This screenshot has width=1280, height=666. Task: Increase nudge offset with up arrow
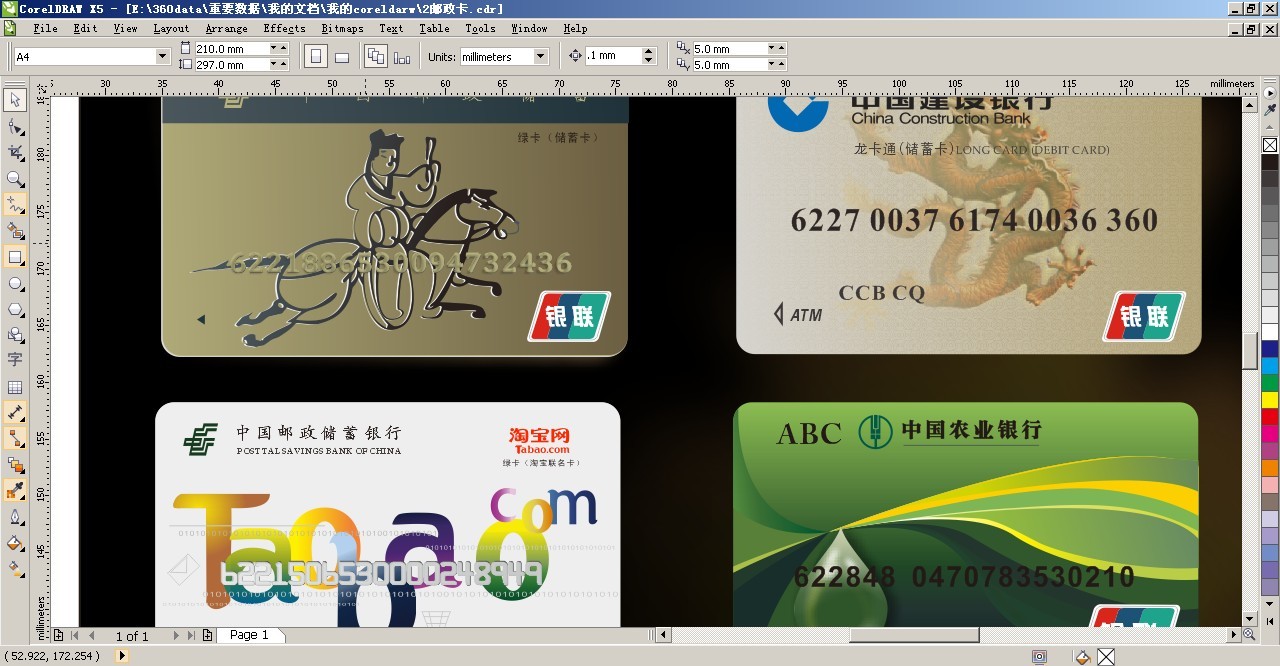pyautogui.click(x=649, y=52)
